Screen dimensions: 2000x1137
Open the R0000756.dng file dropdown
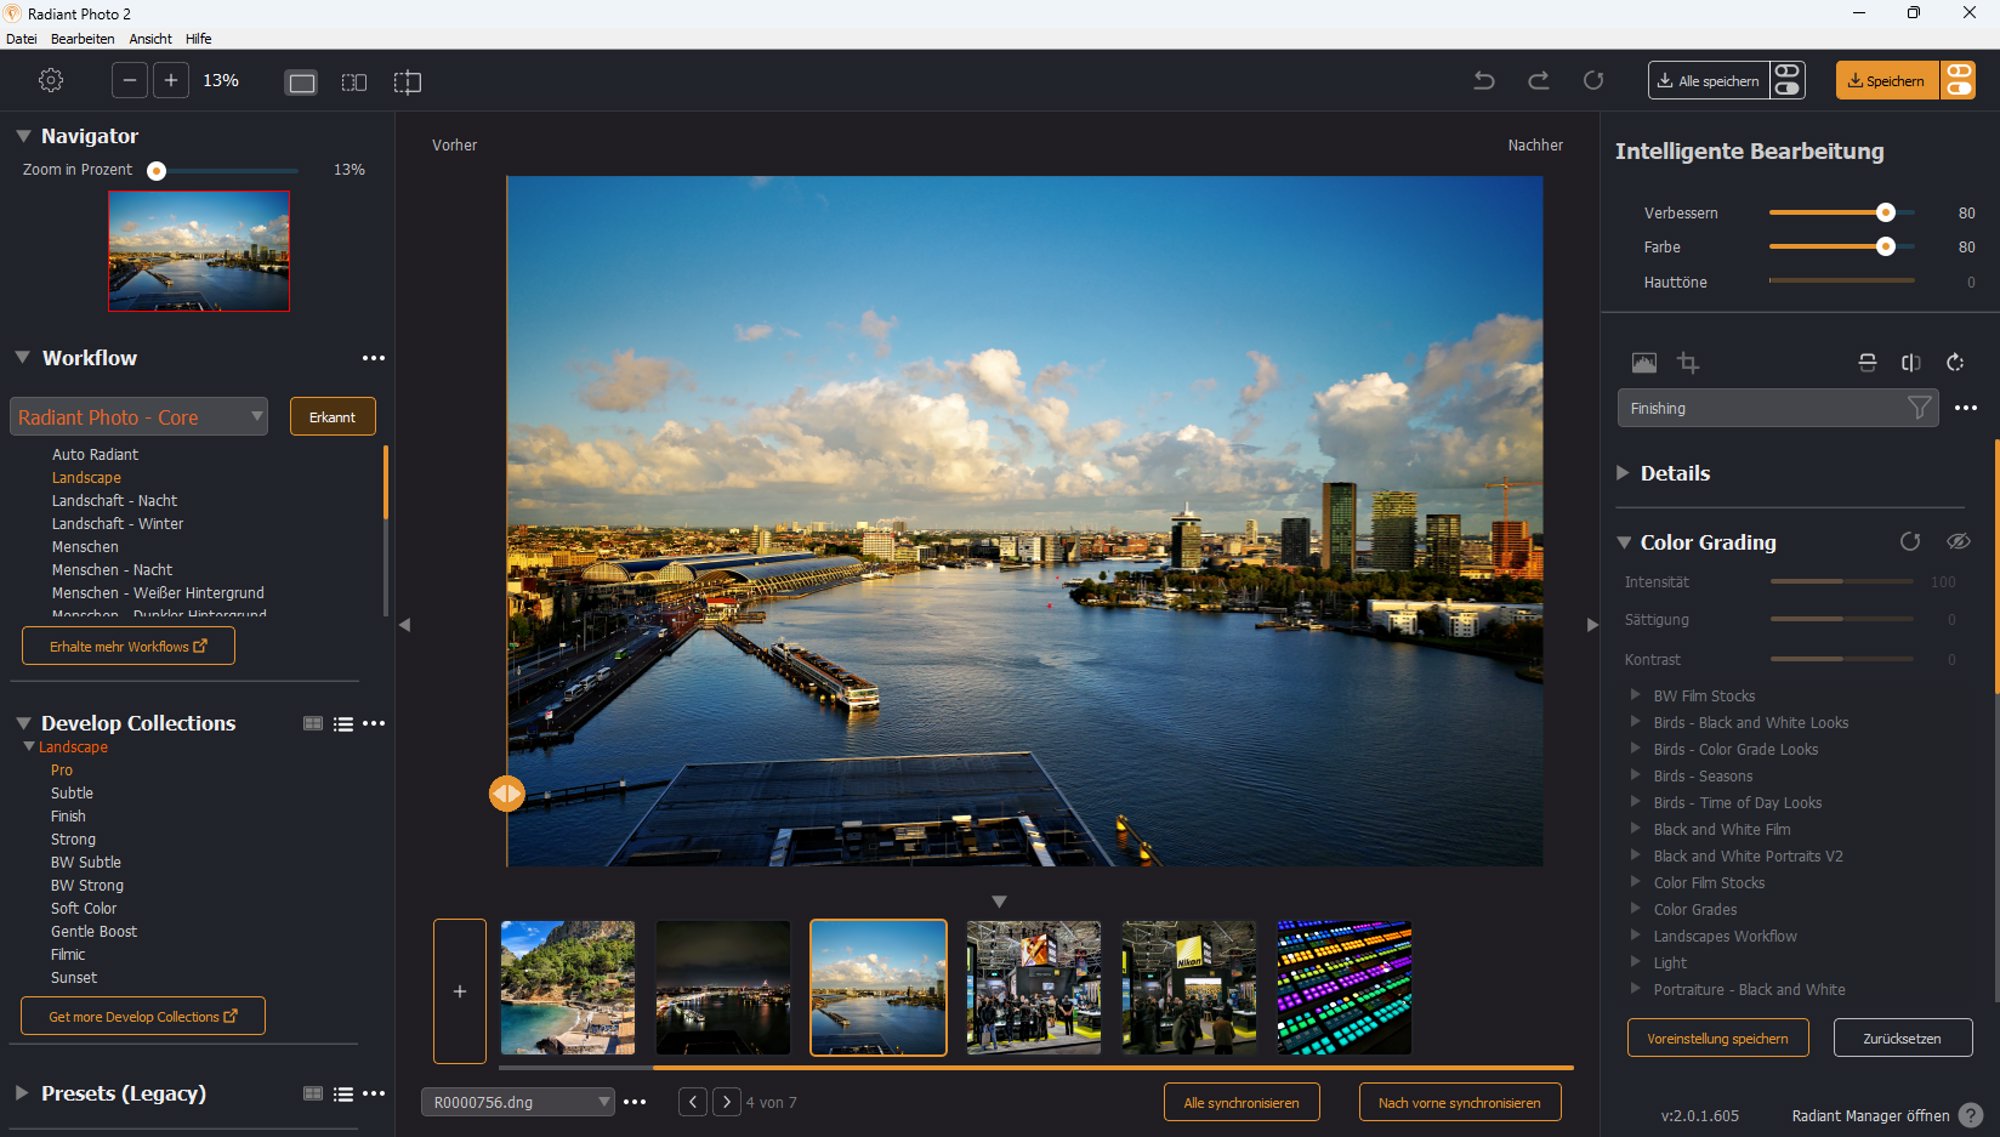[x=517, y=1102]
